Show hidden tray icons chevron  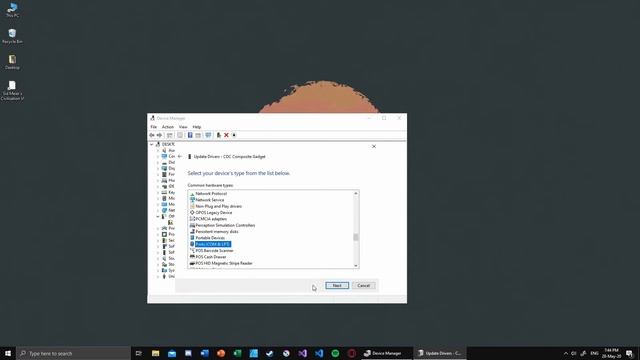[566, 353]
